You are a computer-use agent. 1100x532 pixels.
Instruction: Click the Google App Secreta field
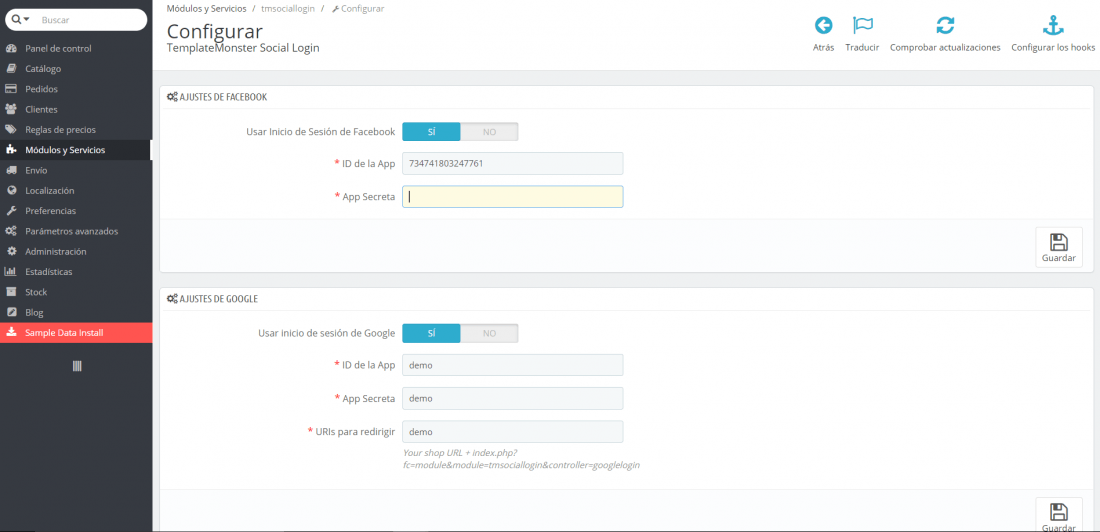(x=513, y=398)
